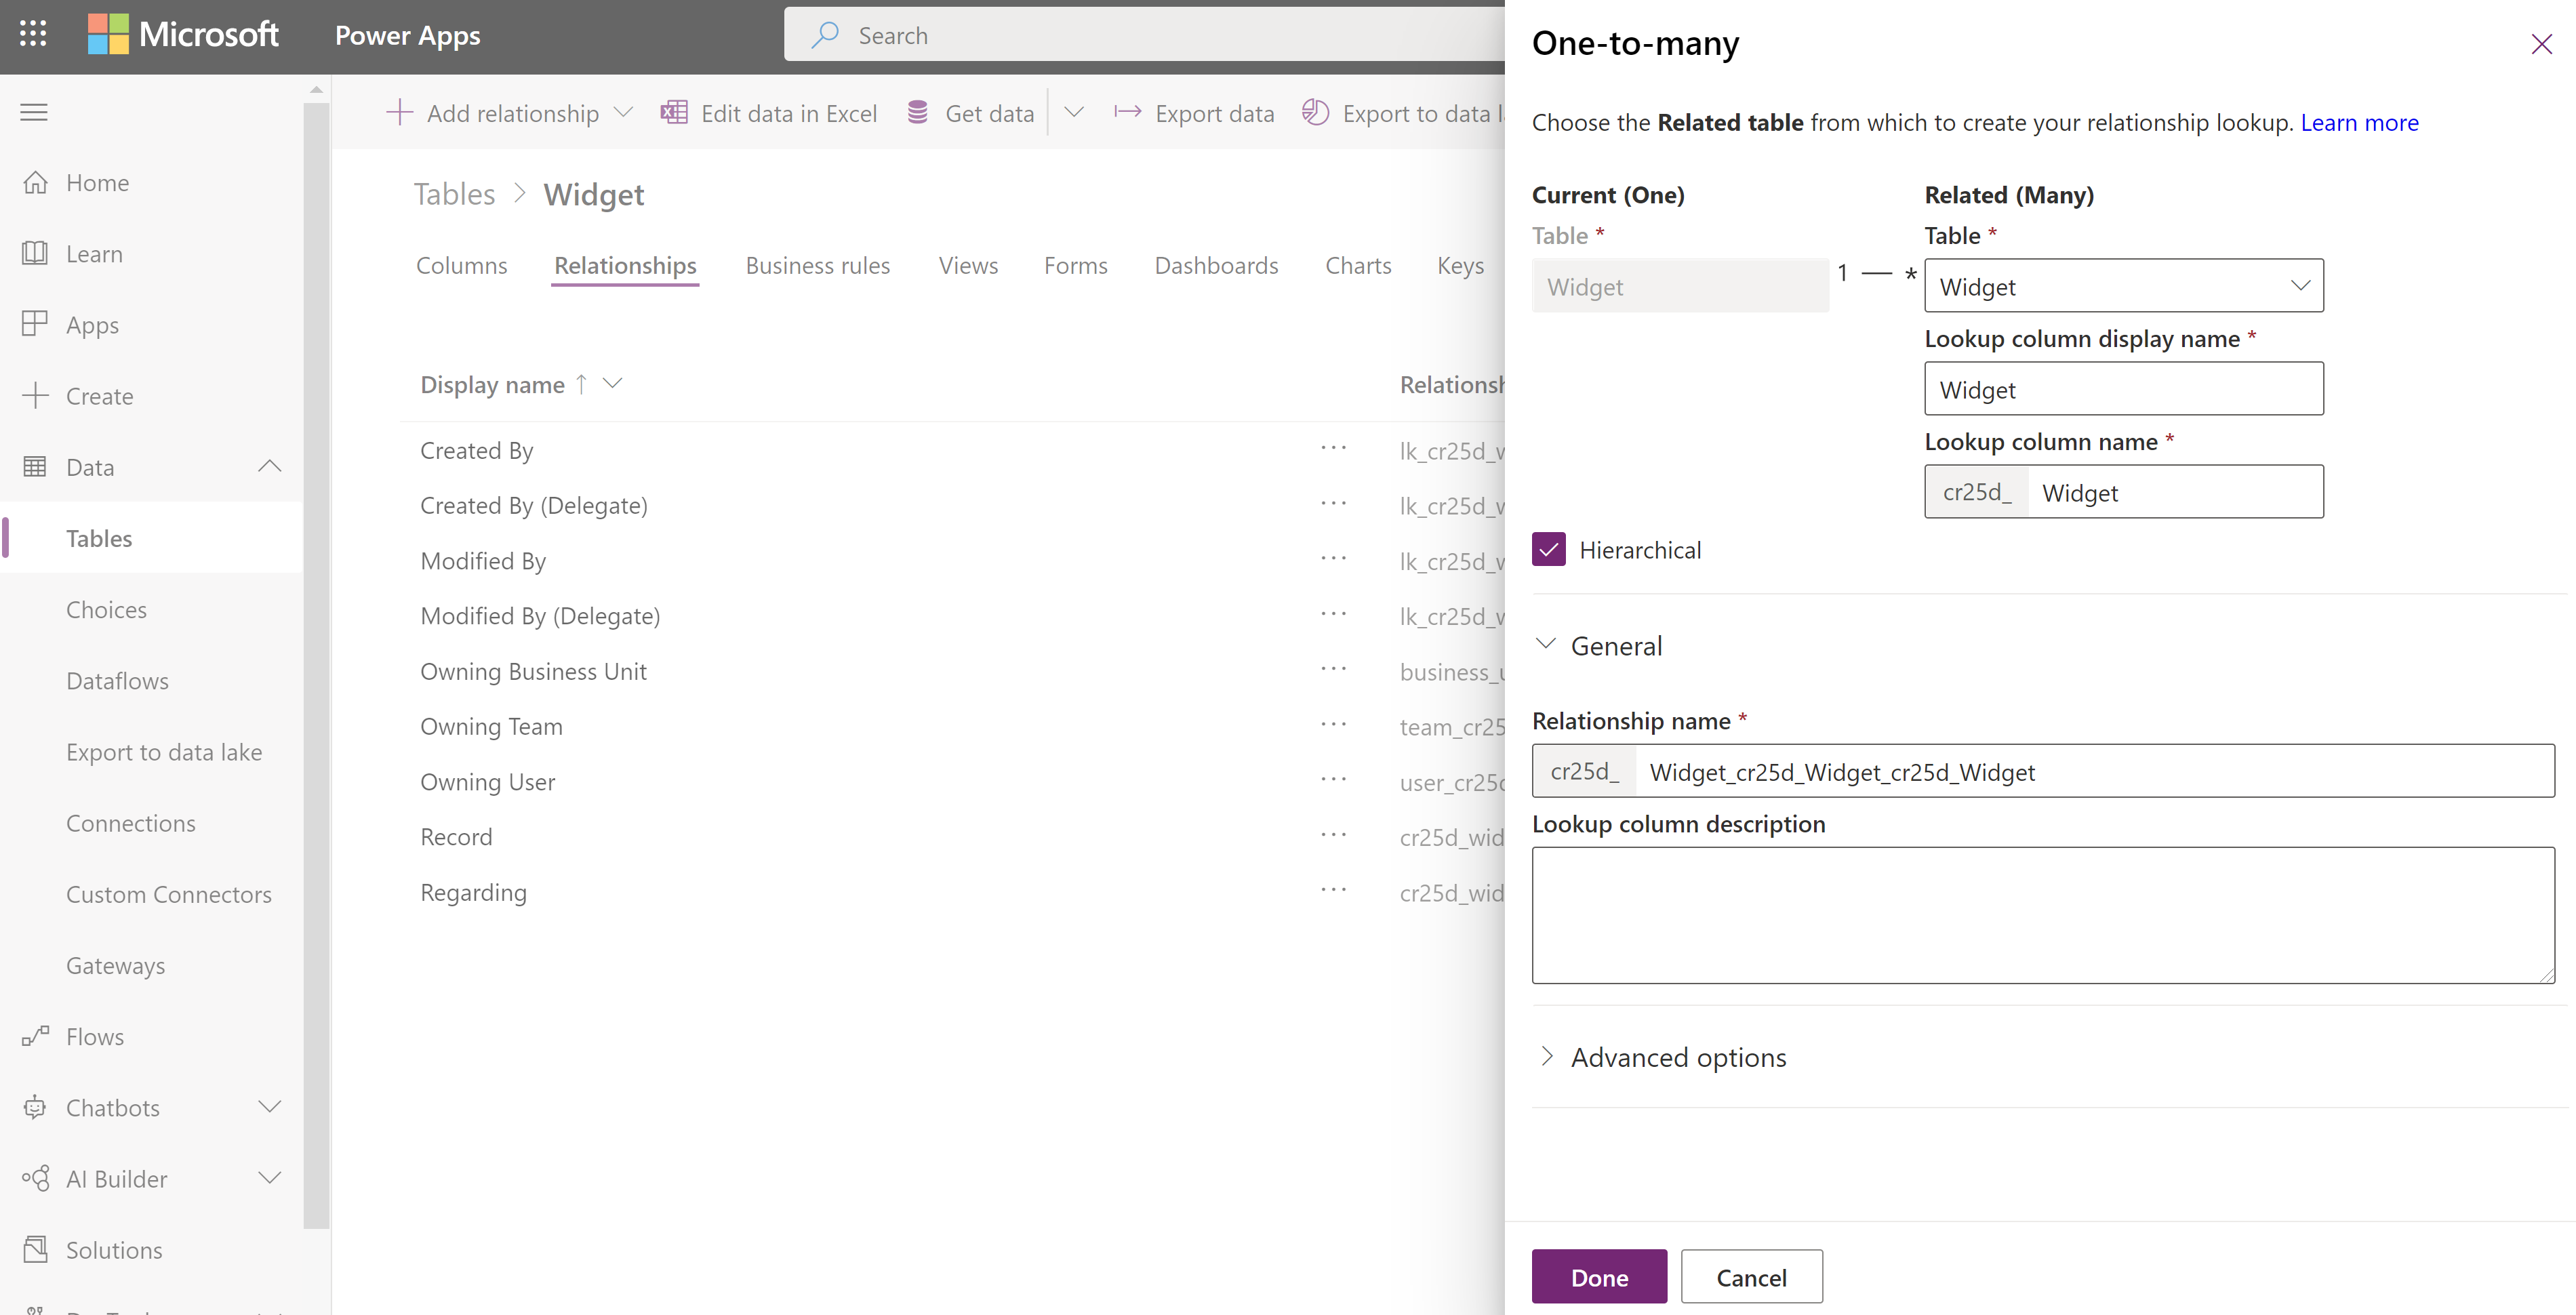Click the Done button
The image size is (2576, 1315).
coord(1598,1276)
